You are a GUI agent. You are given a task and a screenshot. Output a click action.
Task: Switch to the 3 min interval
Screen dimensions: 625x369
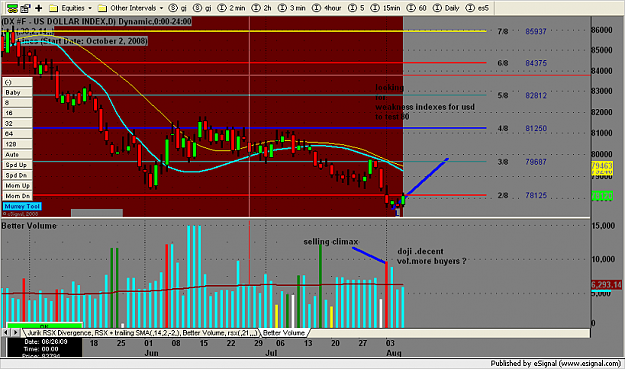291,8
